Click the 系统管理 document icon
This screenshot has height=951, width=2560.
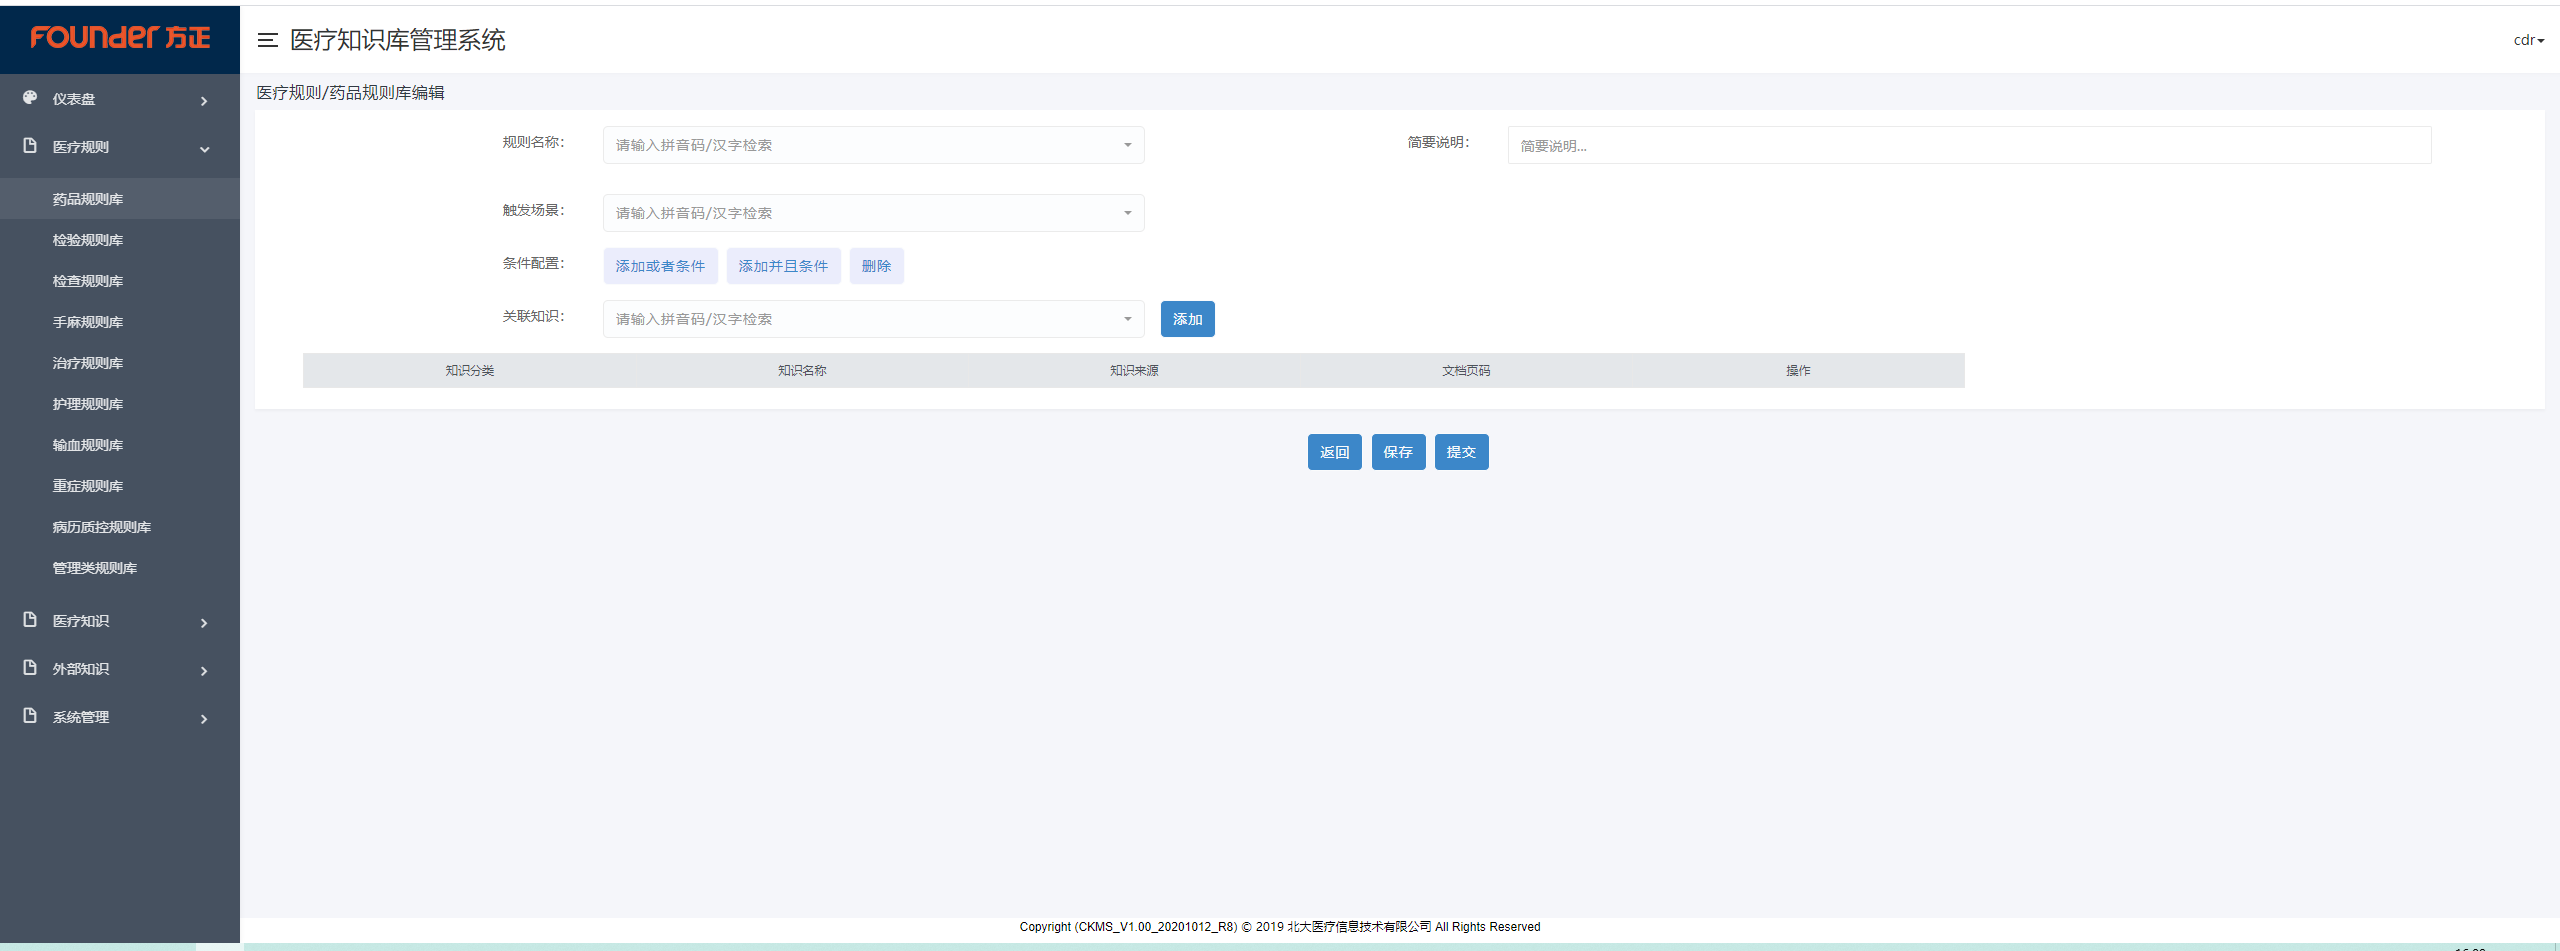[30, 716]
